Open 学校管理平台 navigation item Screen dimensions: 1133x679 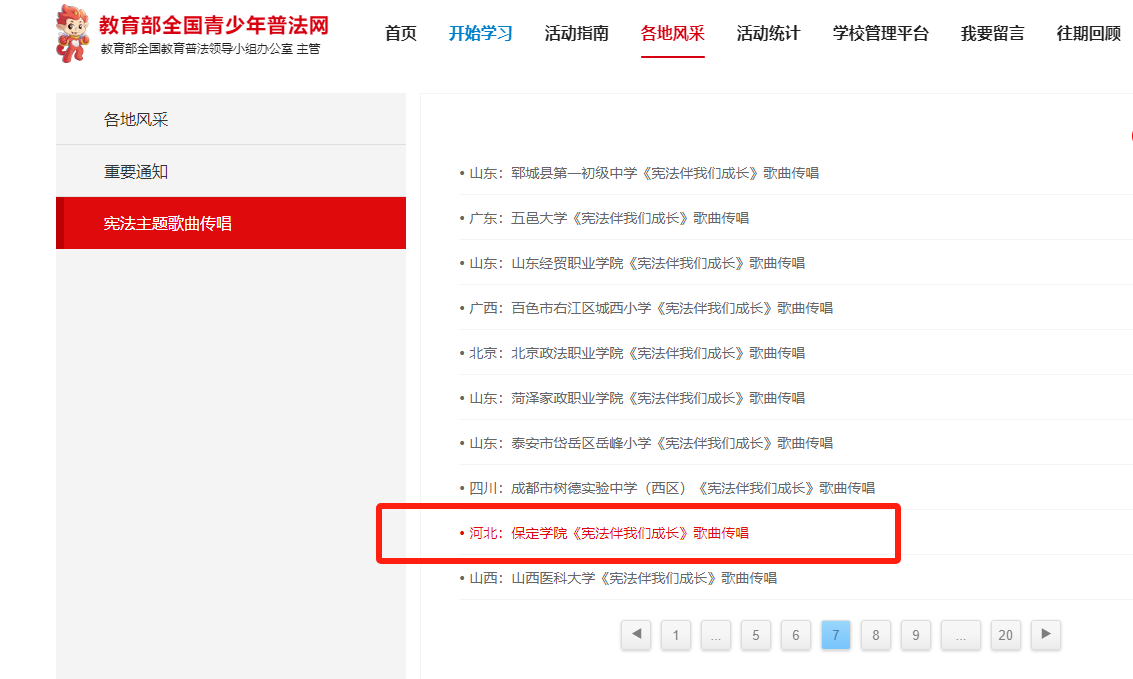click(880, 34)
